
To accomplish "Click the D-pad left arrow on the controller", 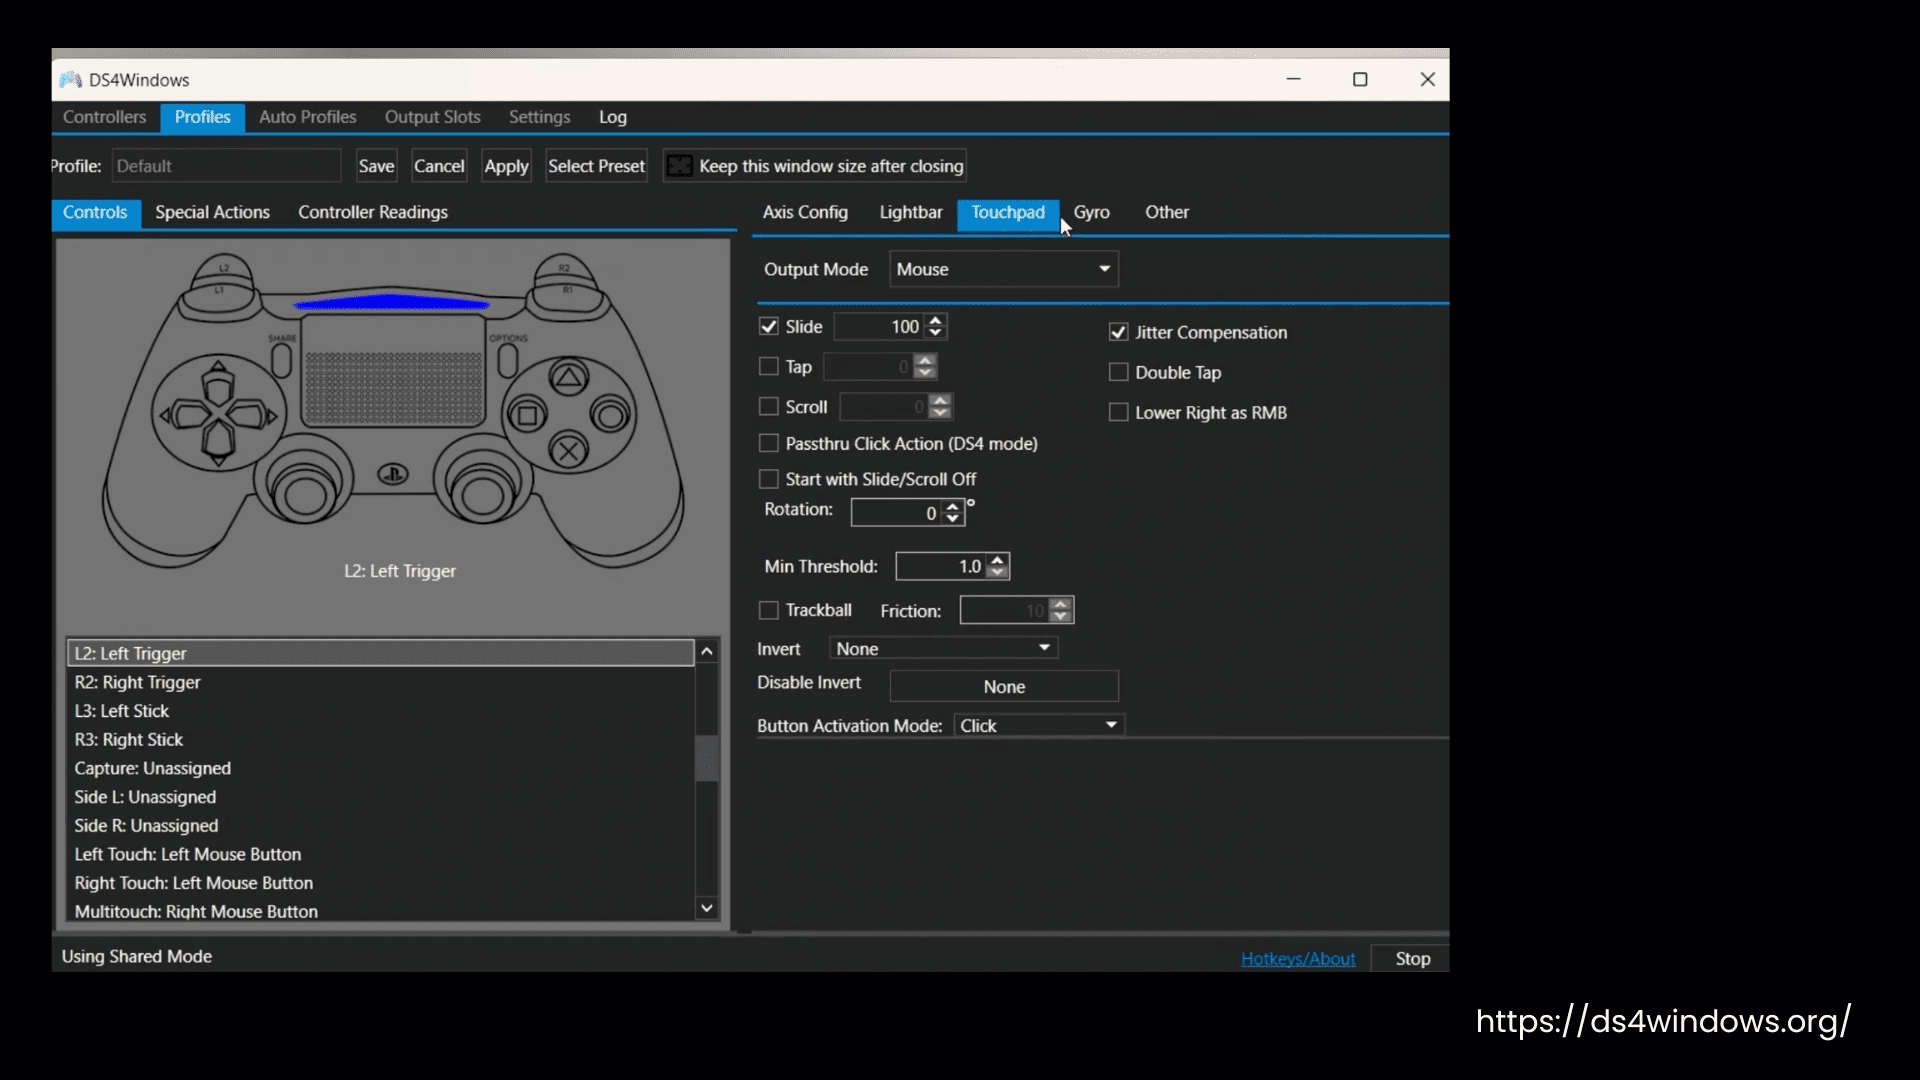I will coord(184,414).
